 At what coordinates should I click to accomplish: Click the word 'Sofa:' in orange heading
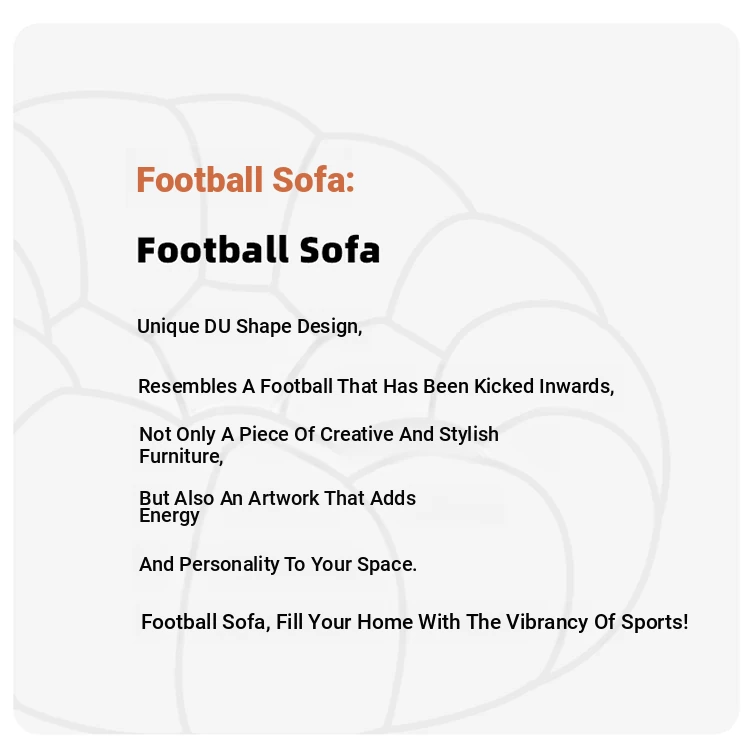[313, 180]
